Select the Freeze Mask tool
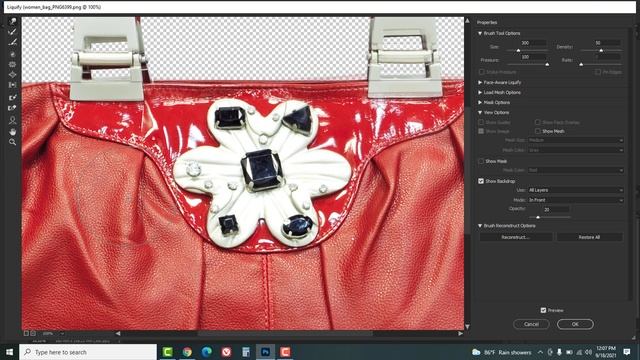640x360 pixels. pyautogui.click(x=13, y=97)
